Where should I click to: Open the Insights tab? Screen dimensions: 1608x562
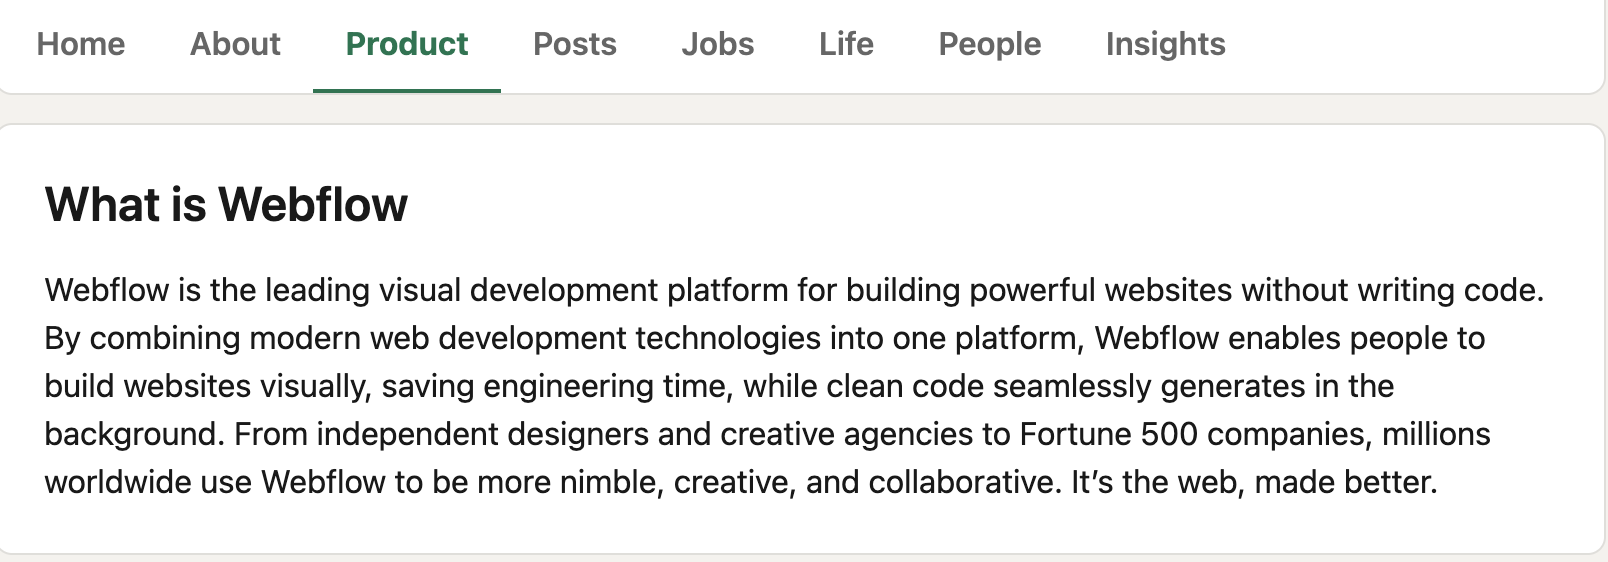click(1165, 44)
